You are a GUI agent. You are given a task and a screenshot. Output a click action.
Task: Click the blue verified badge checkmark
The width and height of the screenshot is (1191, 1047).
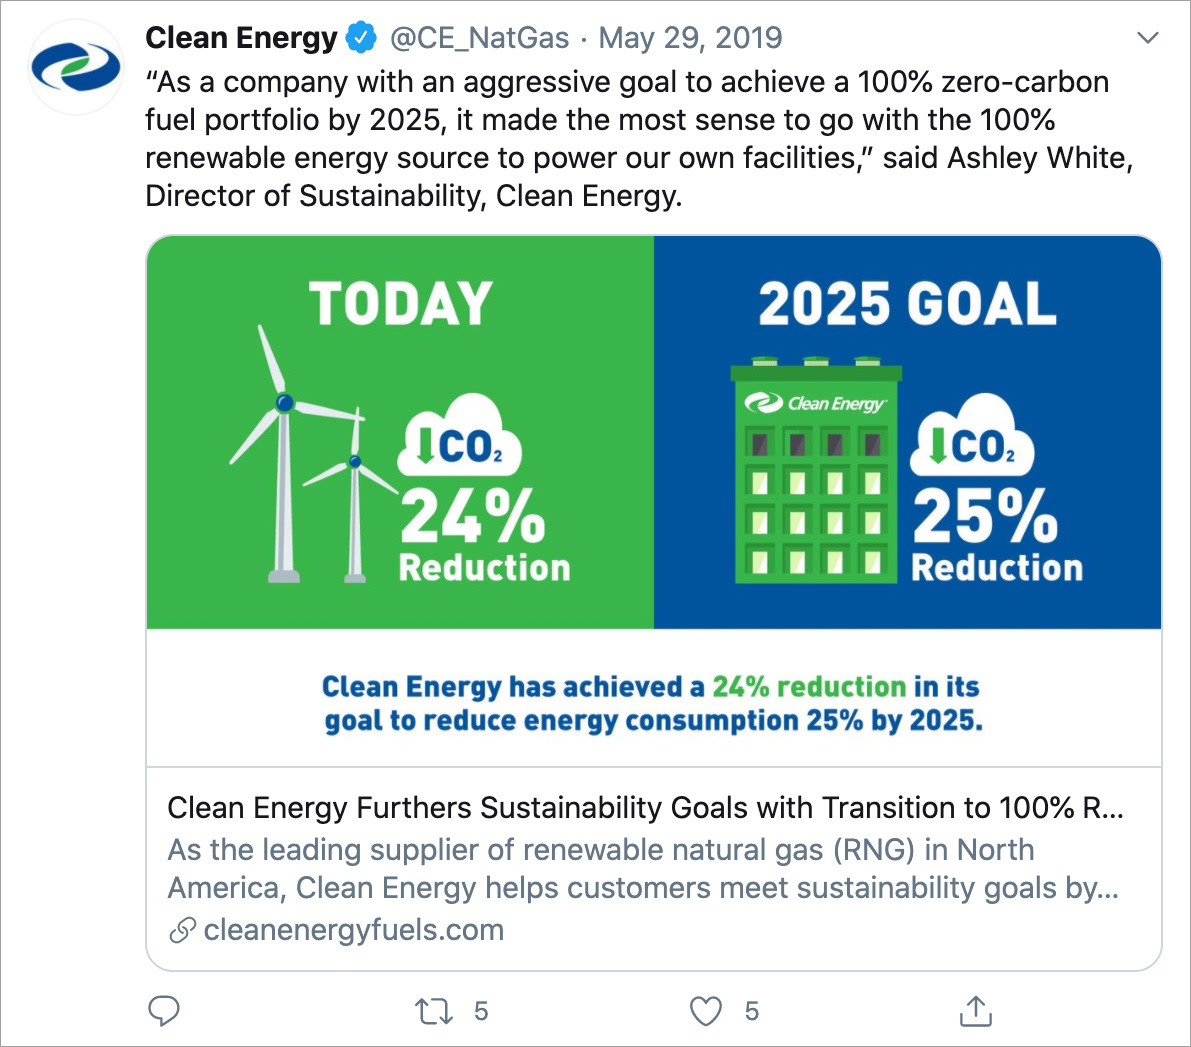click(x=362, y=38)
